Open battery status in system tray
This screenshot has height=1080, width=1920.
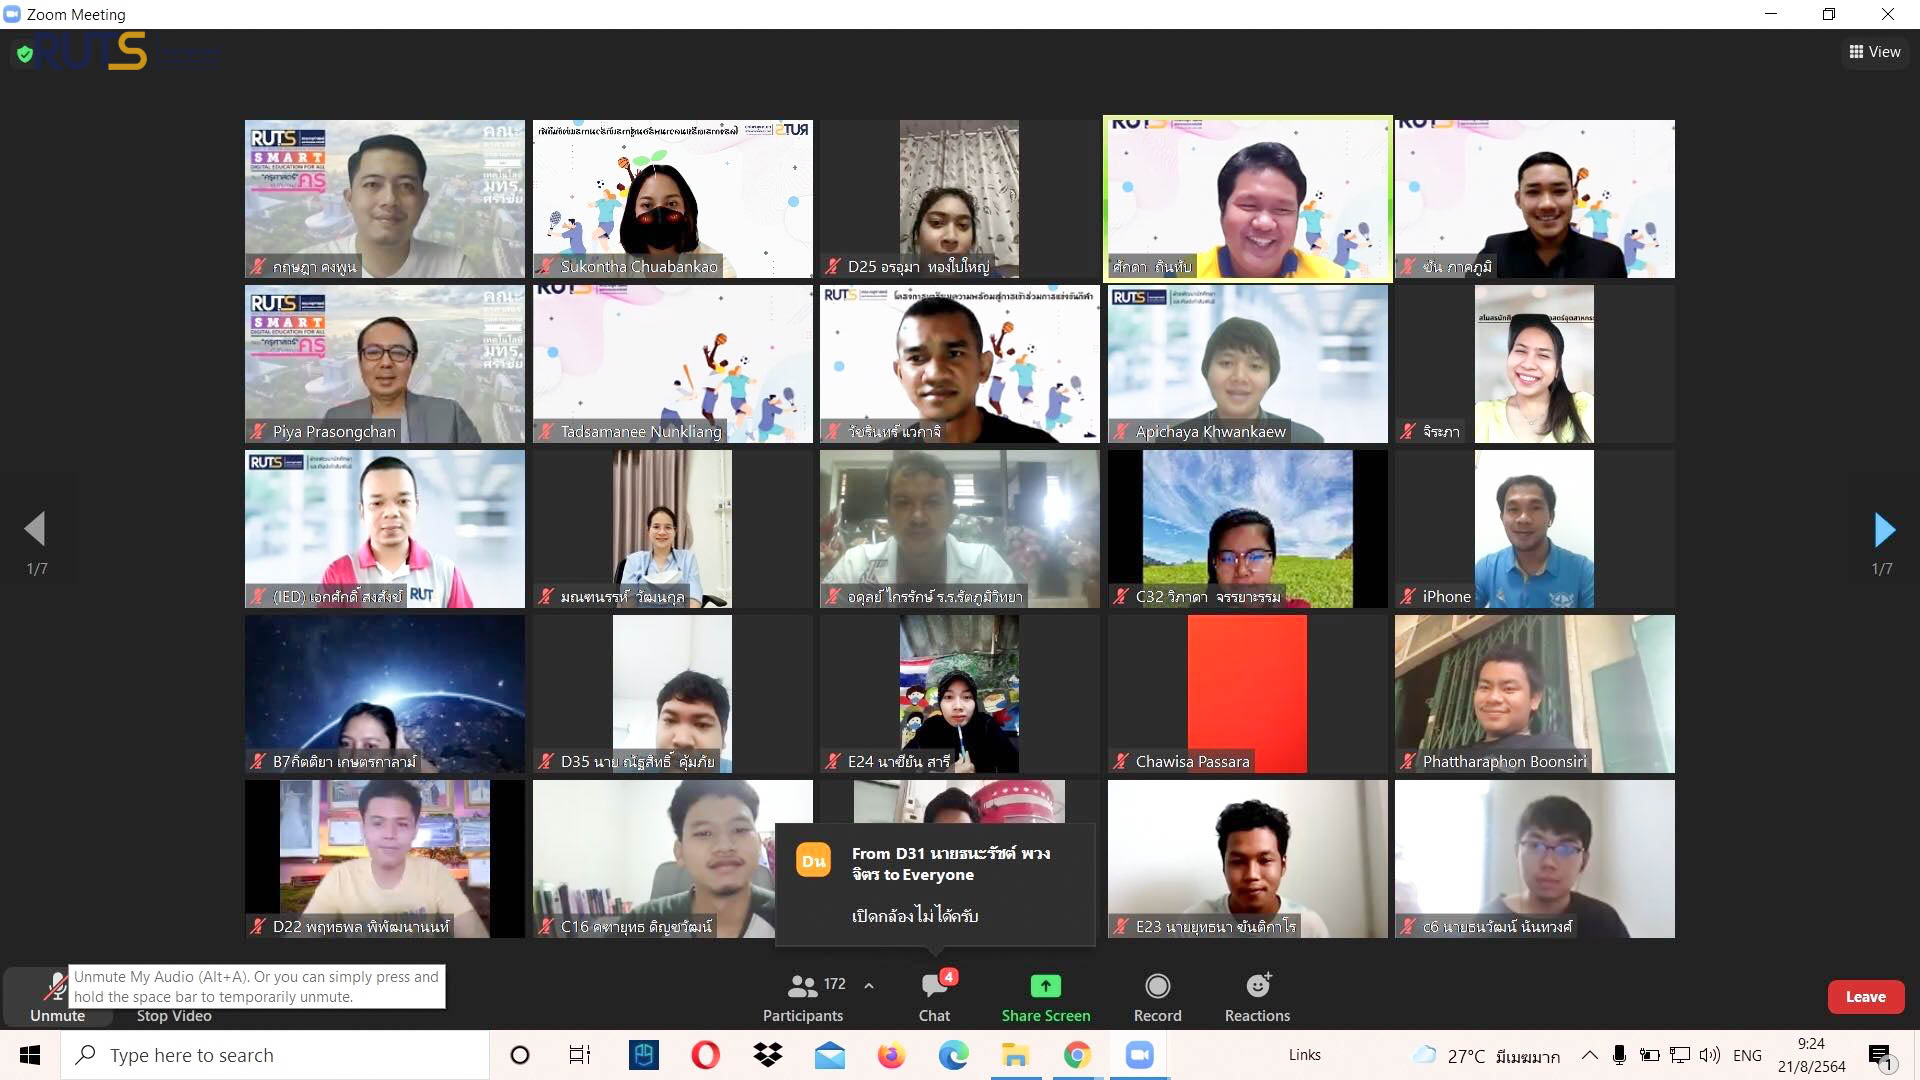(x=1650, y=1055)
